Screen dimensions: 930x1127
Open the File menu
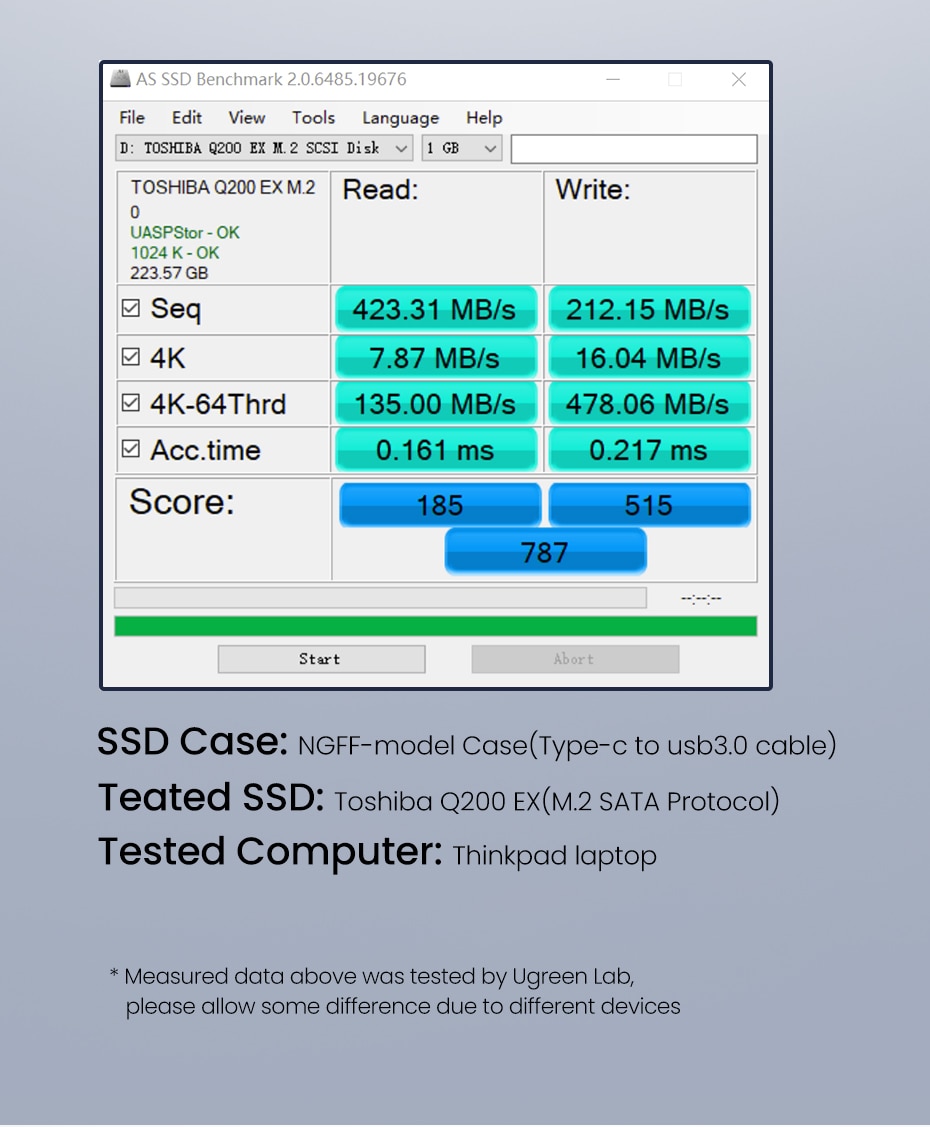click(x=132, y=118)
